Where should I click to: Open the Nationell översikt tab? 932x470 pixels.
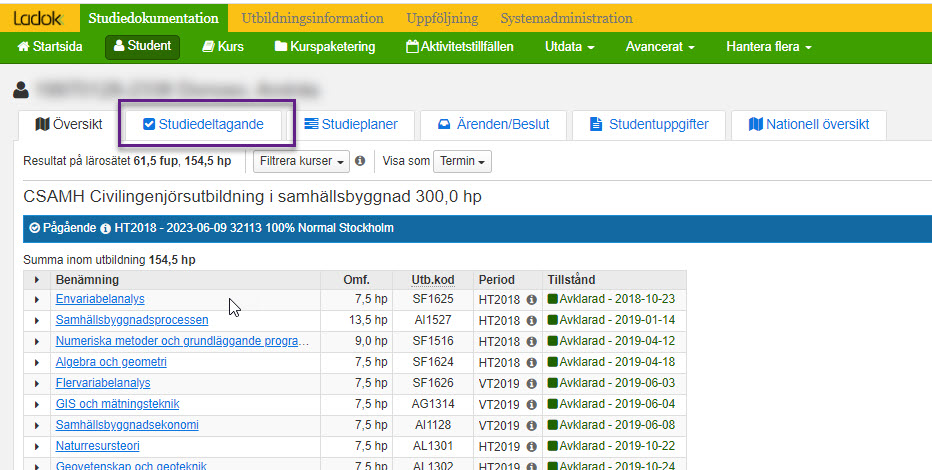808,125
